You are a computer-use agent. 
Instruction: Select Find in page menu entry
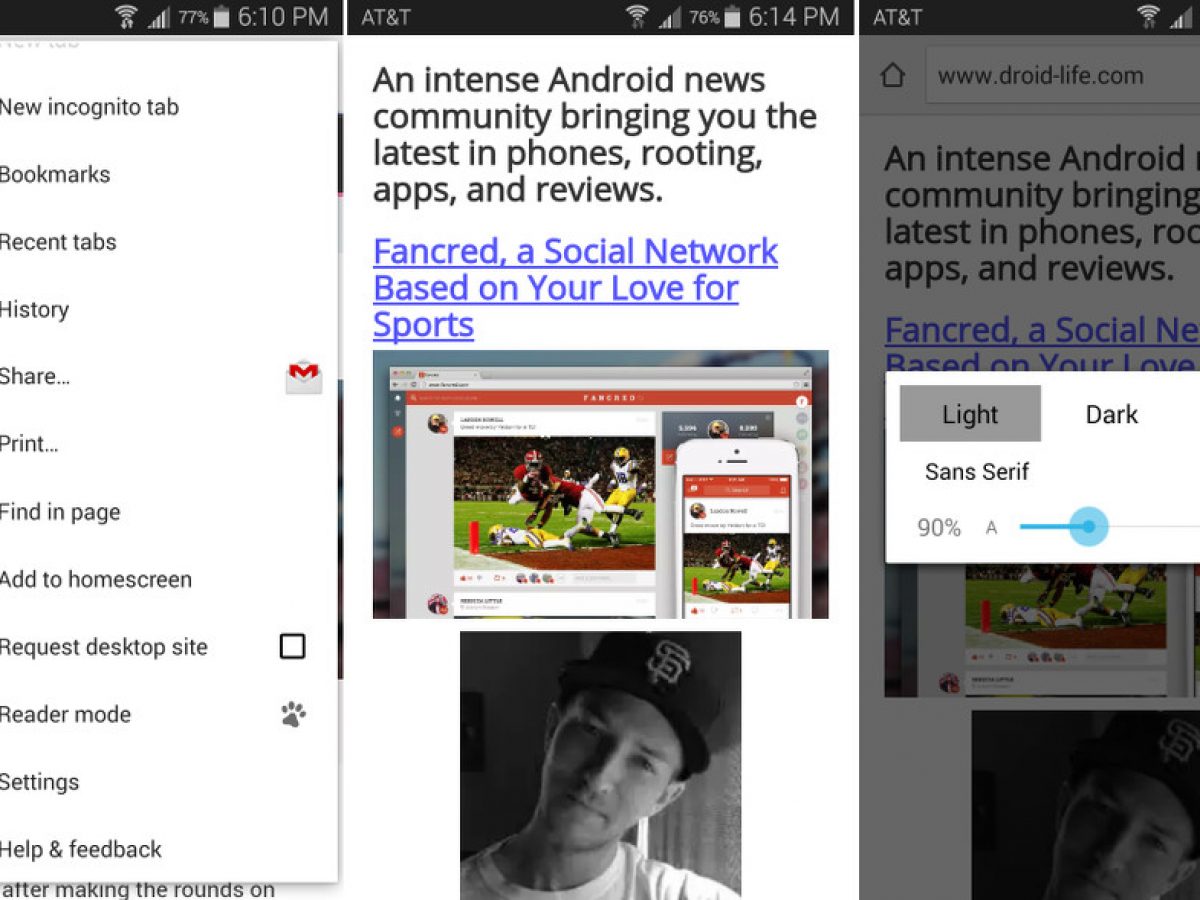click(x=60, y=512)
